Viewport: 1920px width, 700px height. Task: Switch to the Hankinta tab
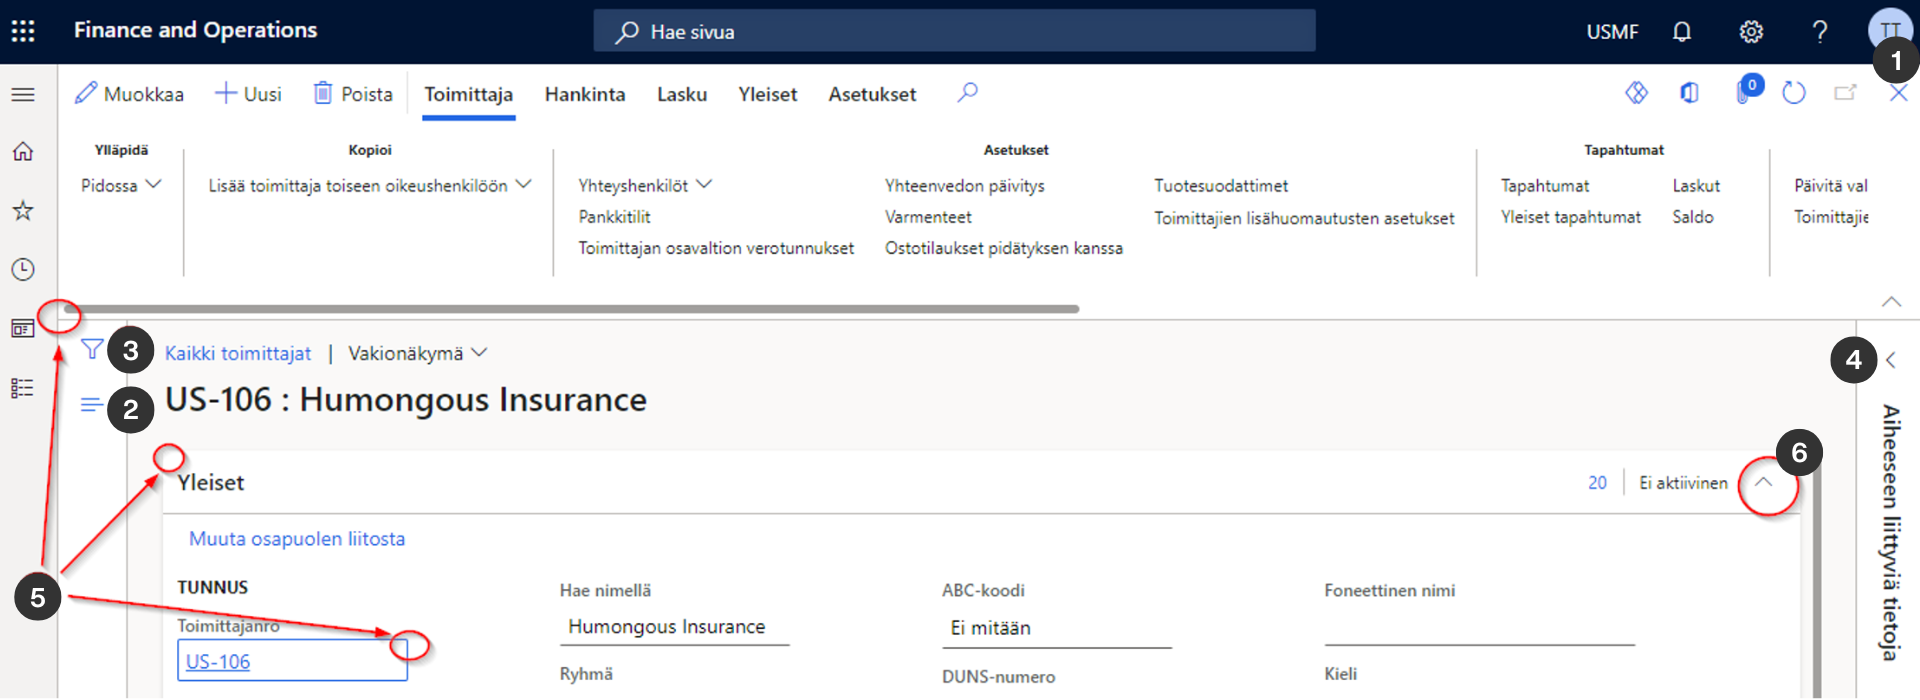click(585, 95)
